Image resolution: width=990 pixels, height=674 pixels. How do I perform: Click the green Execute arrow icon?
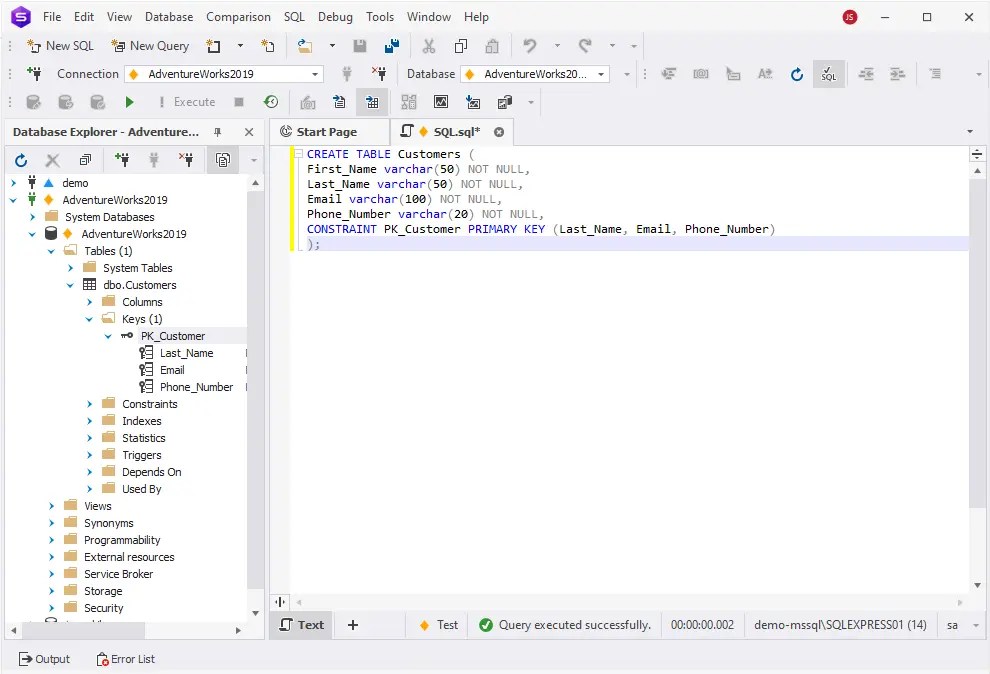click(128, 101)
